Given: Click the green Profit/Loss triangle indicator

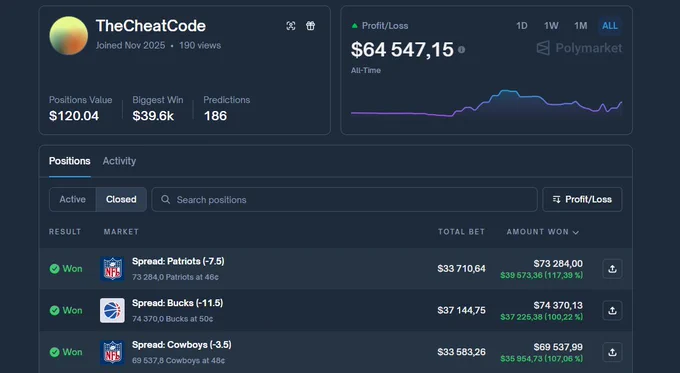Looking at the screenshot, I should 354,26.
